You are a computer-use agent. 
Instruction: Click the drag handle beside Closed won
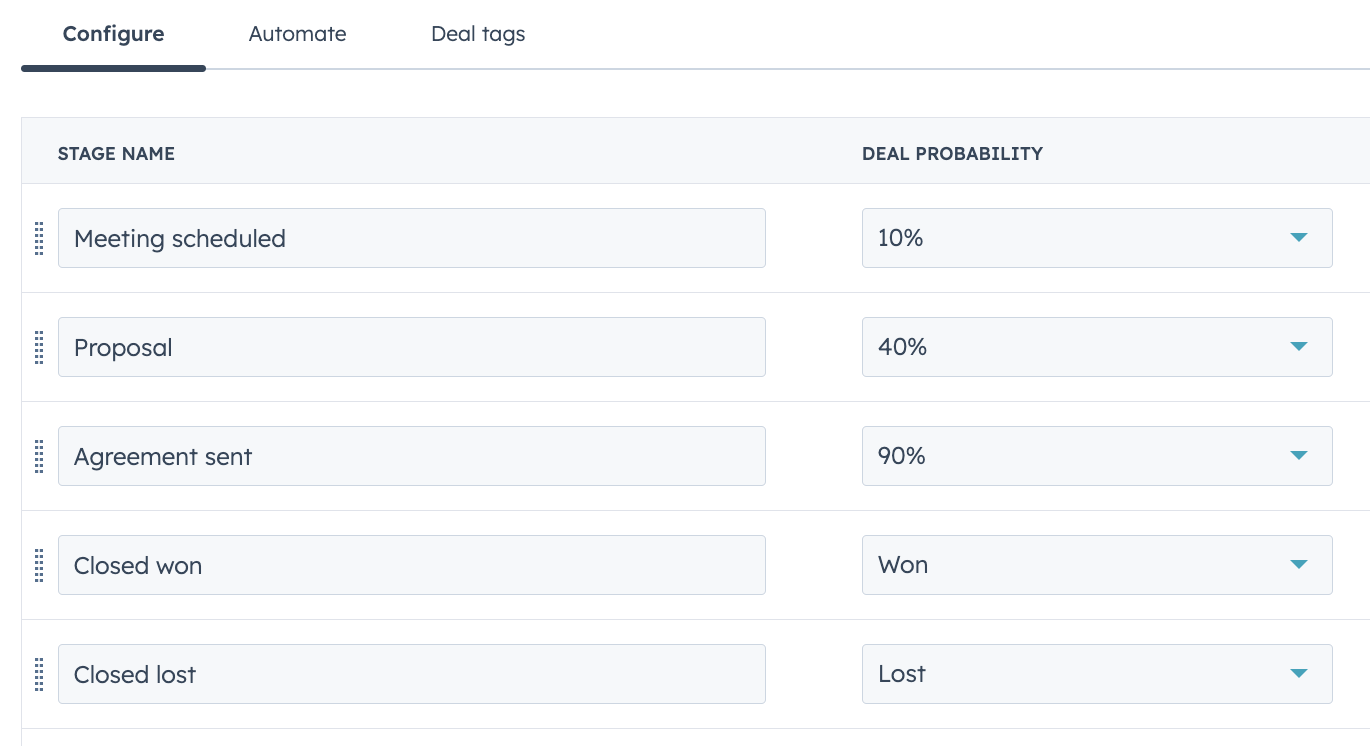tap(40, 565)
